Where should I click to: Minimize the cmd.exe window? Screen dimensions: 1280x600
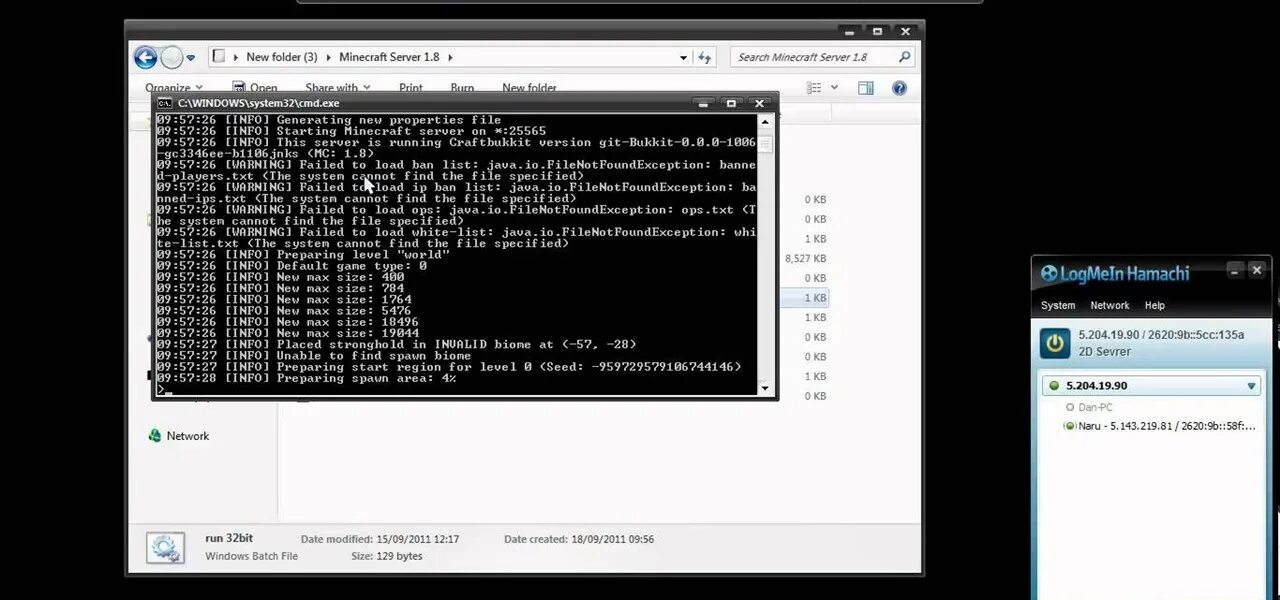[705, 103]
